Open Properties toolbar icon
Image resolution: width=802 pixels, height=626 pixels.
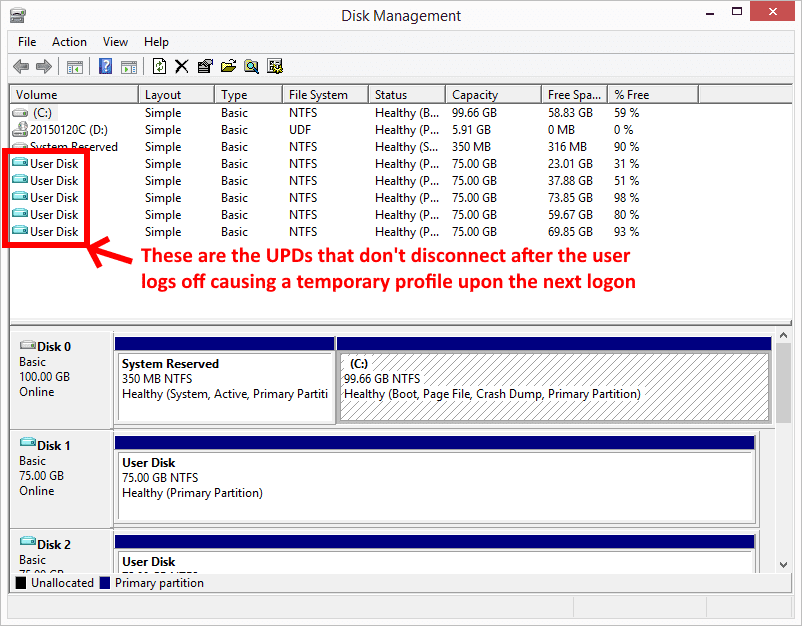205,66
